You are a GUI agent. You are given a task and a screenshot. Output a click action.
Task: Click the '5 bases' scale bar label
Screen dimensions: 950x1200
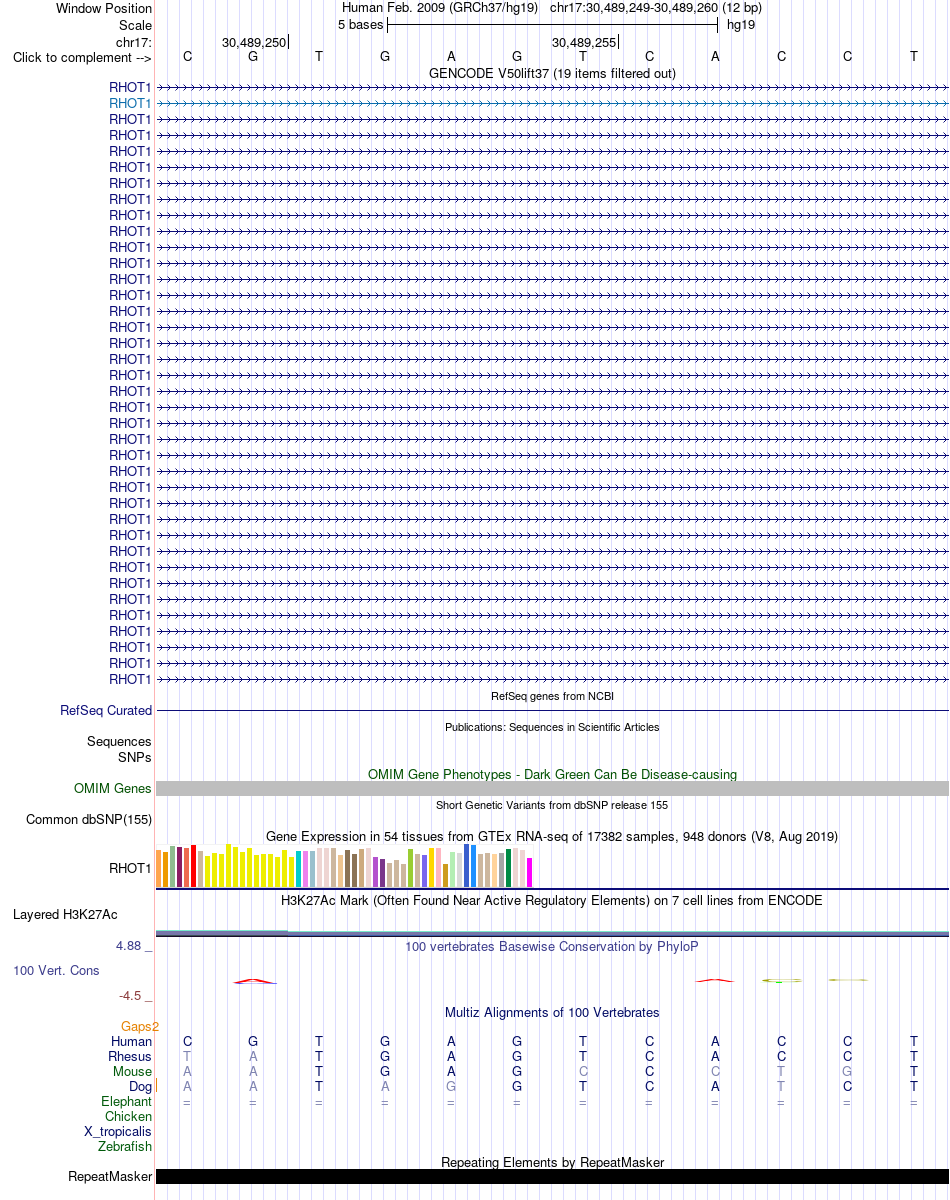coord(360,25)
